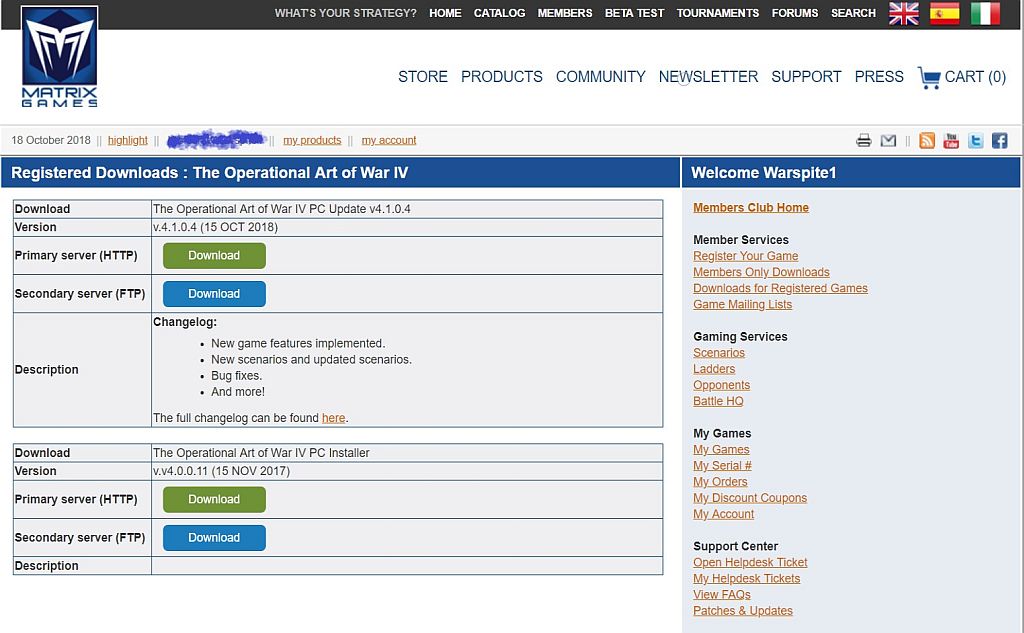Click '18 October 2018' date text
The image size is (1024, 633).
[x=51, y=140]
